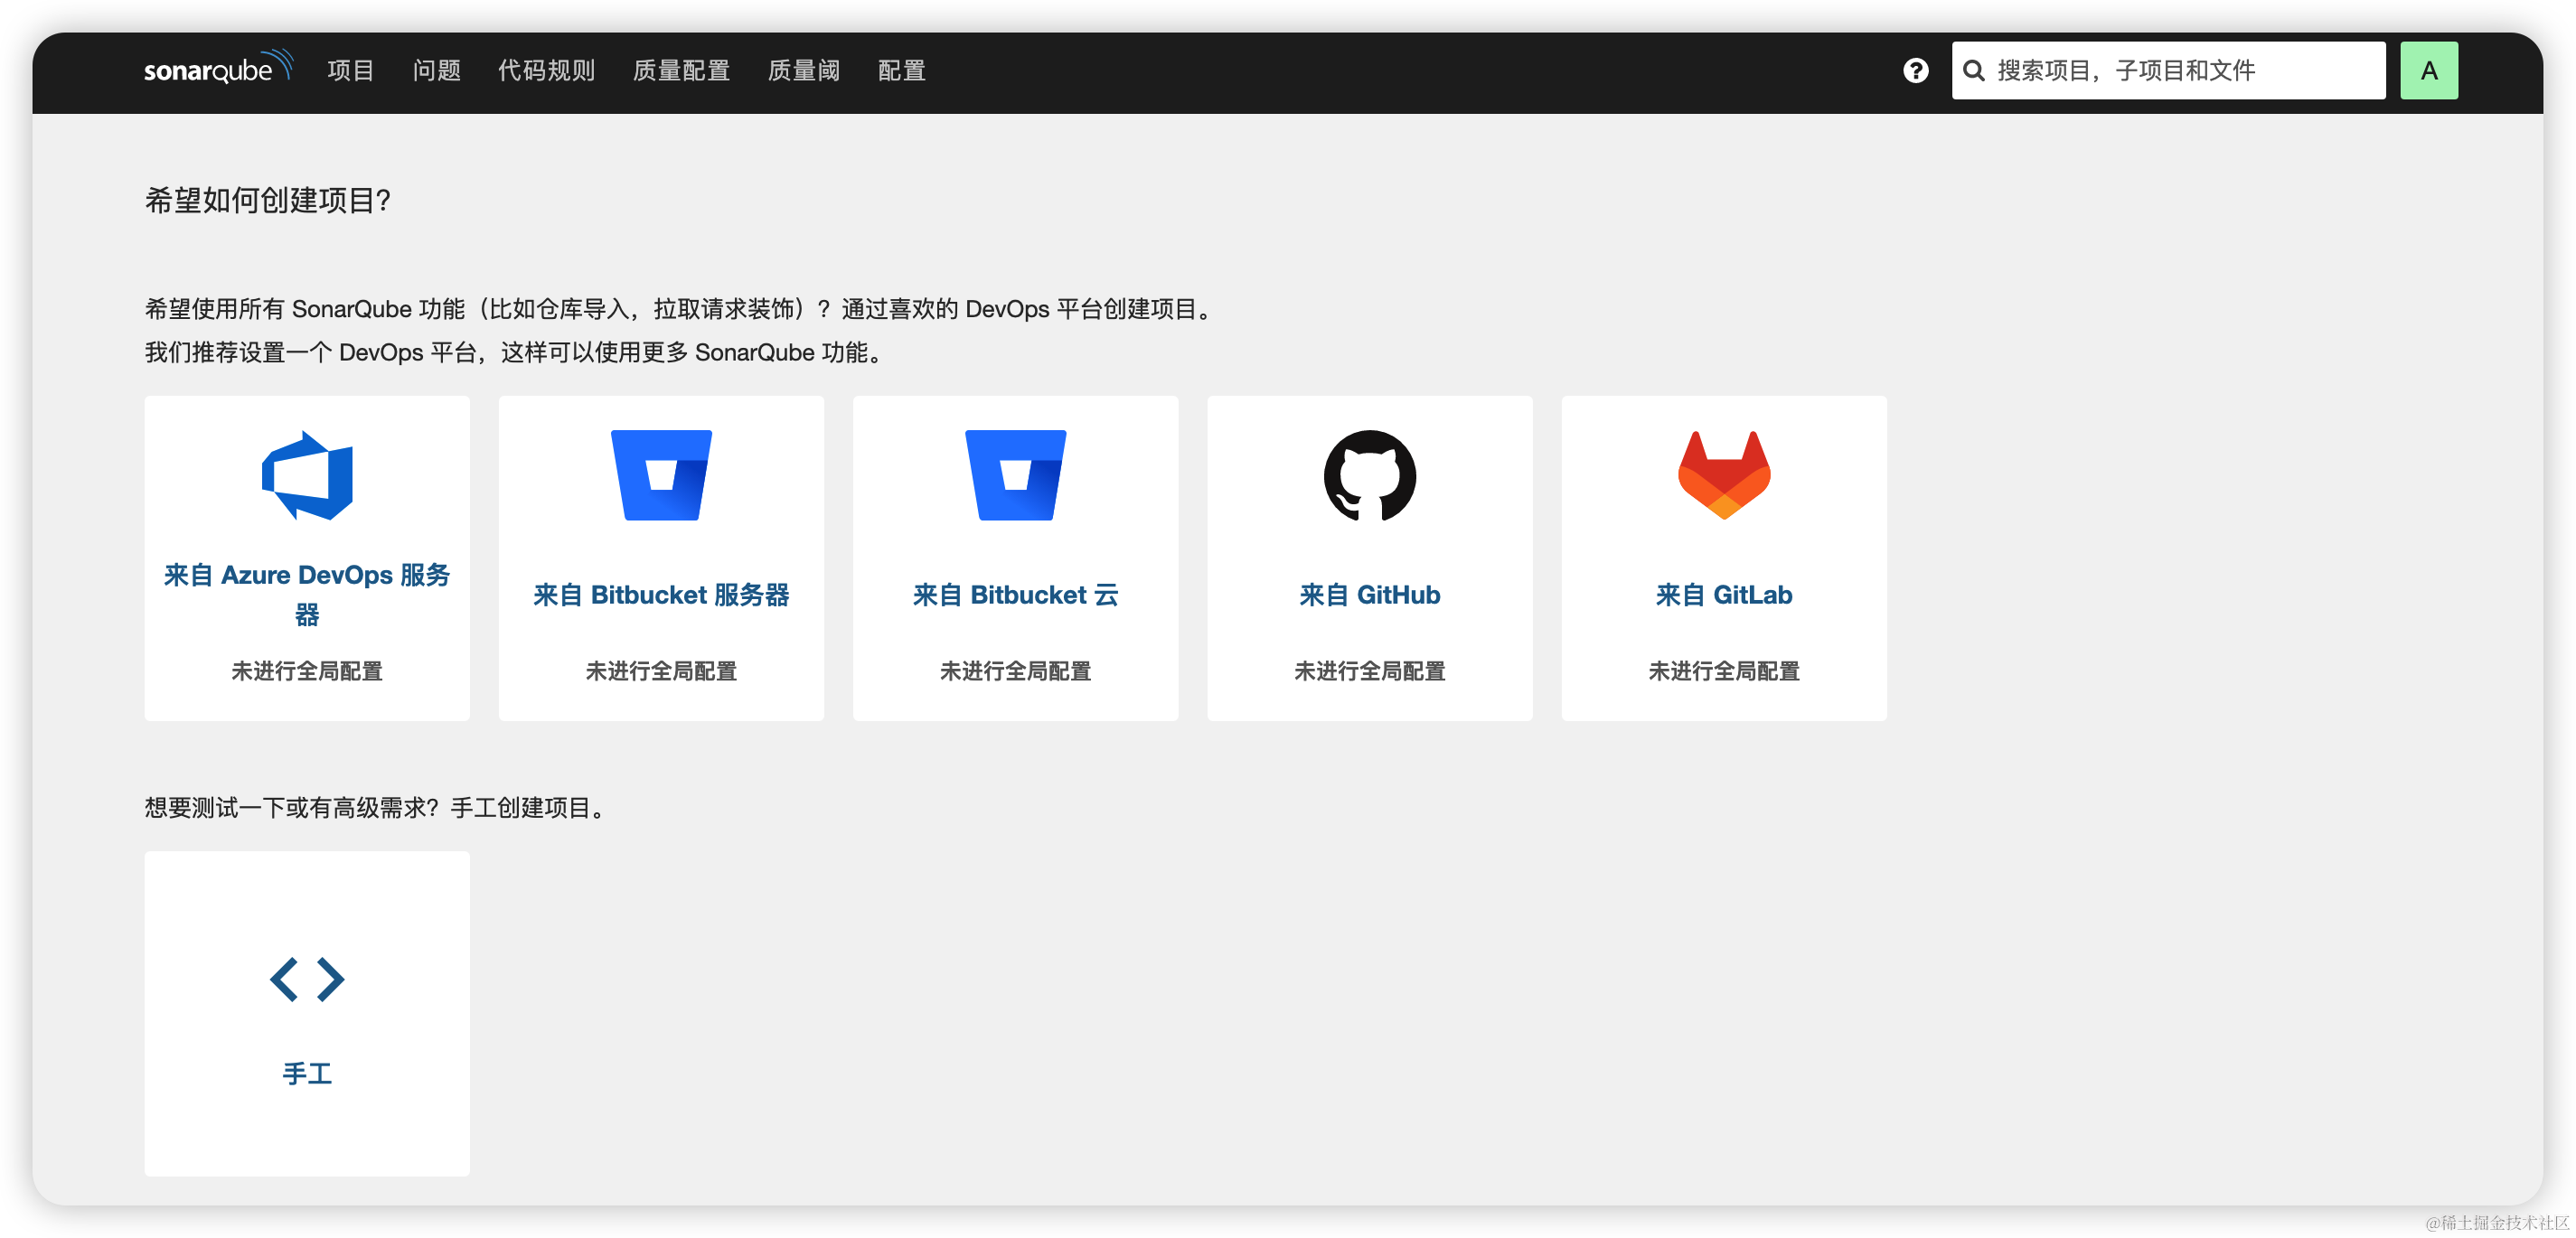Open the green user avatar A
Screen dimensions: 2576x1238
click(2428, 71)
